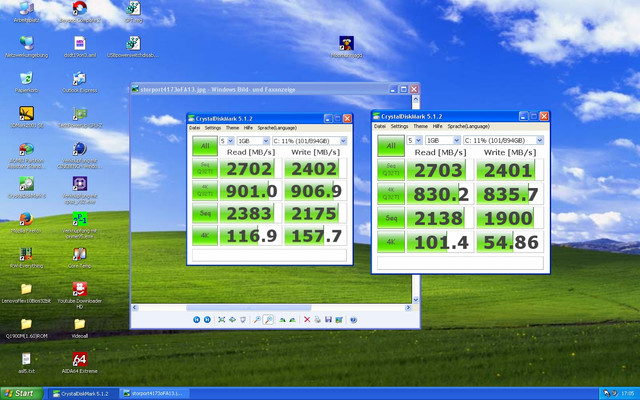Screen dimensions: 640x400
Task: Click the red X delete icon
Action: 307,320
